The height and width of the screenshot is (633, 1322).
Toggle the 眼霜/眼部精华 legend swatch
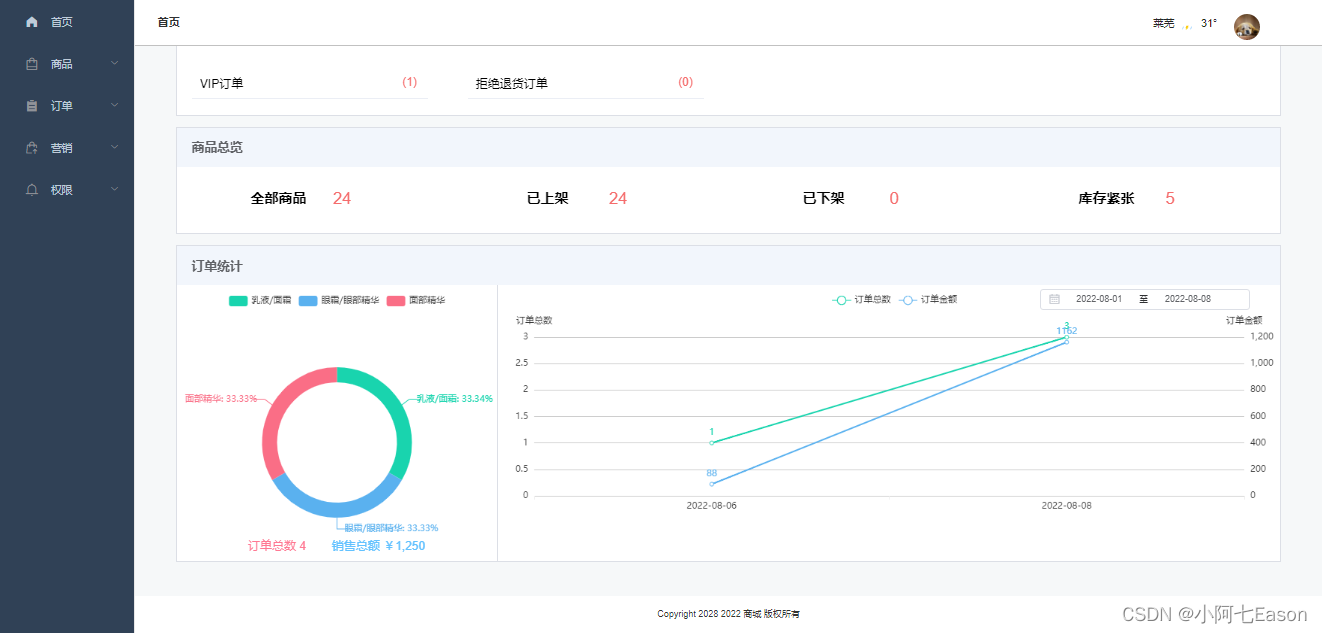[308, 300]
